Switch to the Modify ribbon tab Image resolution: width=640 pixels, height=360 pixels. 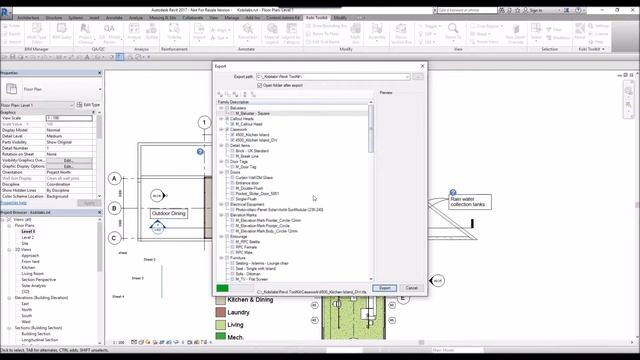click(x=340, y=18)
